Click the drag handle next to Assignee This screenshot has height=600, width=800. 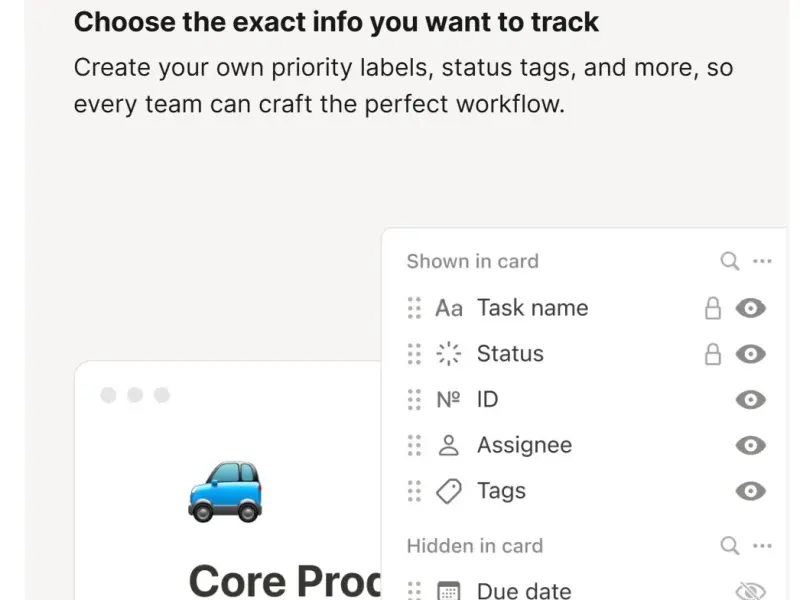[414, 445]
